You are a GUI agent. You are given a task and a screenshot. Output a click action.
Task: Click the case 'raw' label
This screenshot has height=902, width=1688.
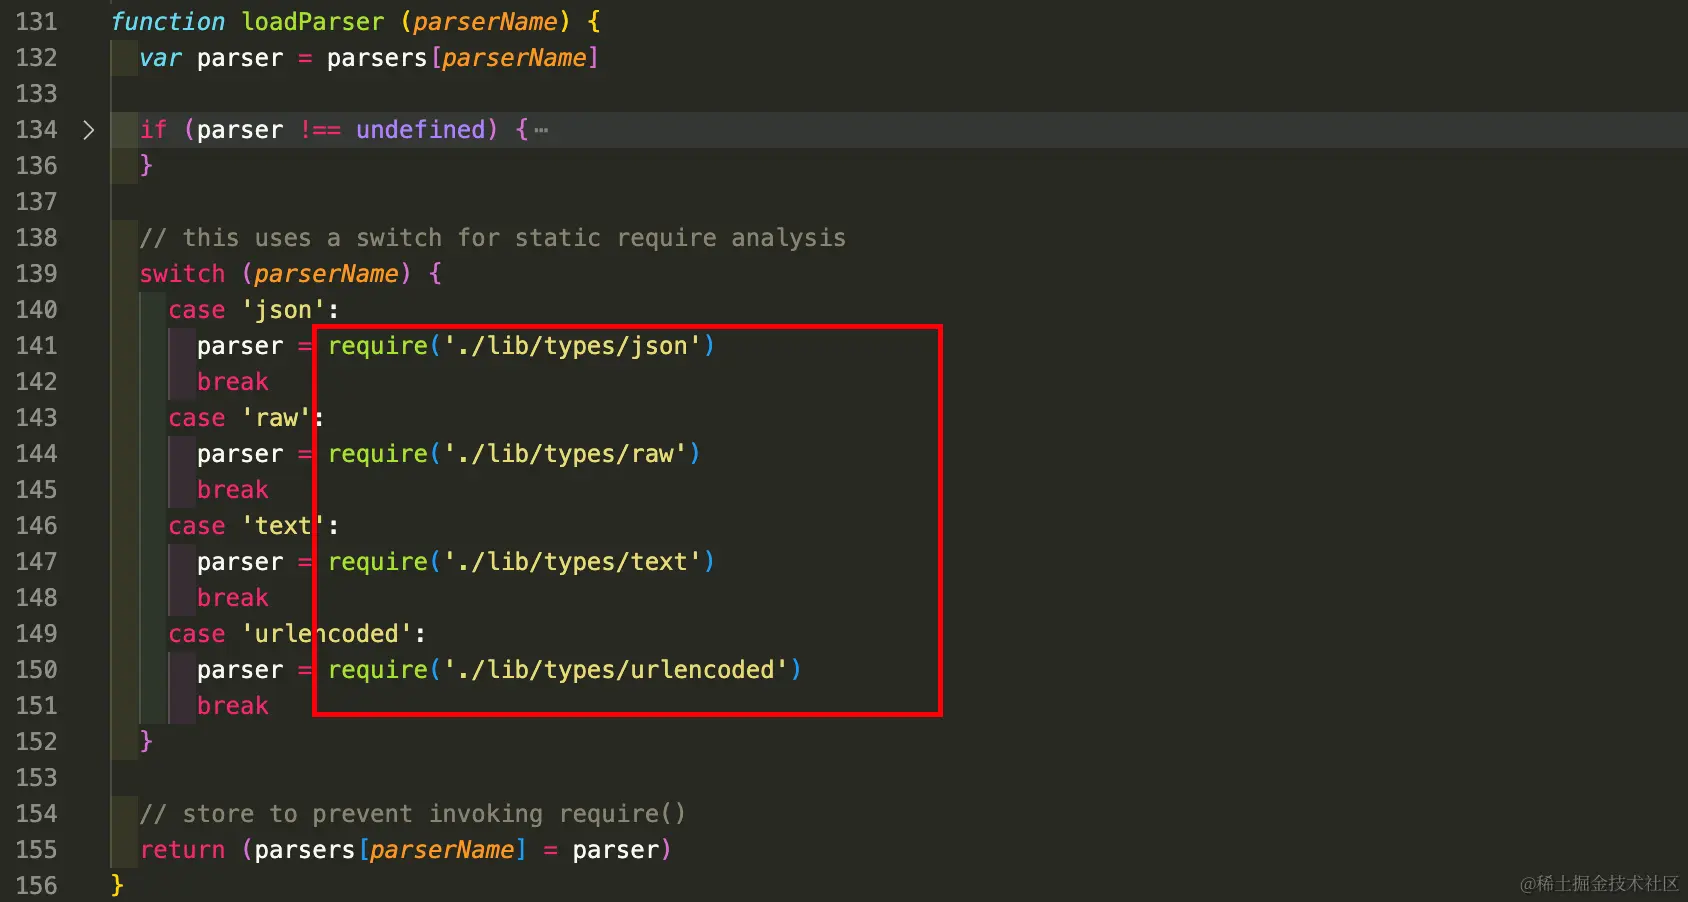point(246,418)
